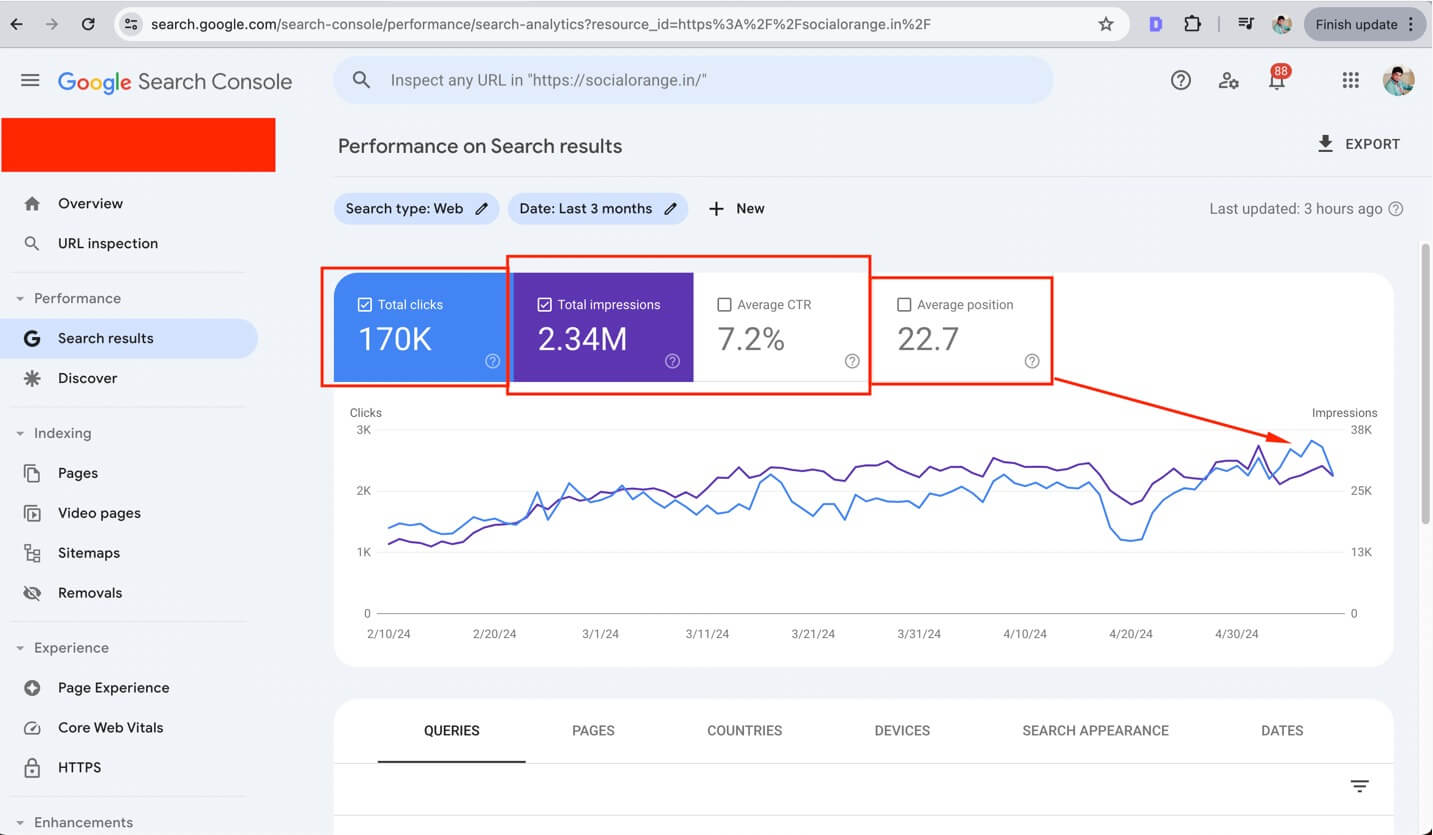Toggle the Total clicks checkbox
The height and width of the screenshot is (835, 1433).
tap(365, 305)
